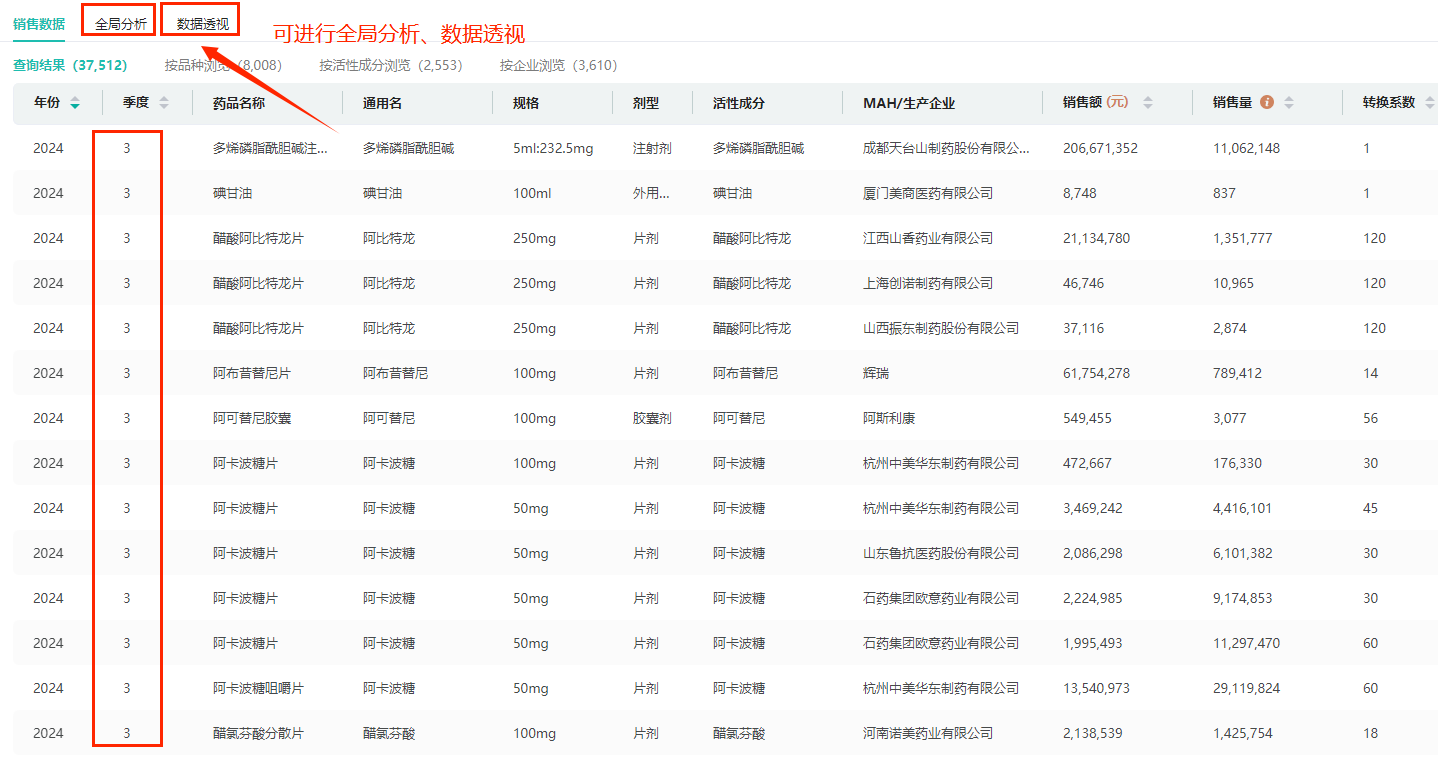Select the 阿卡波糖咀嚼片 drug name cell
This screenshot has height=757, width=1438.
pyautogui.click(x=258, y=688)
